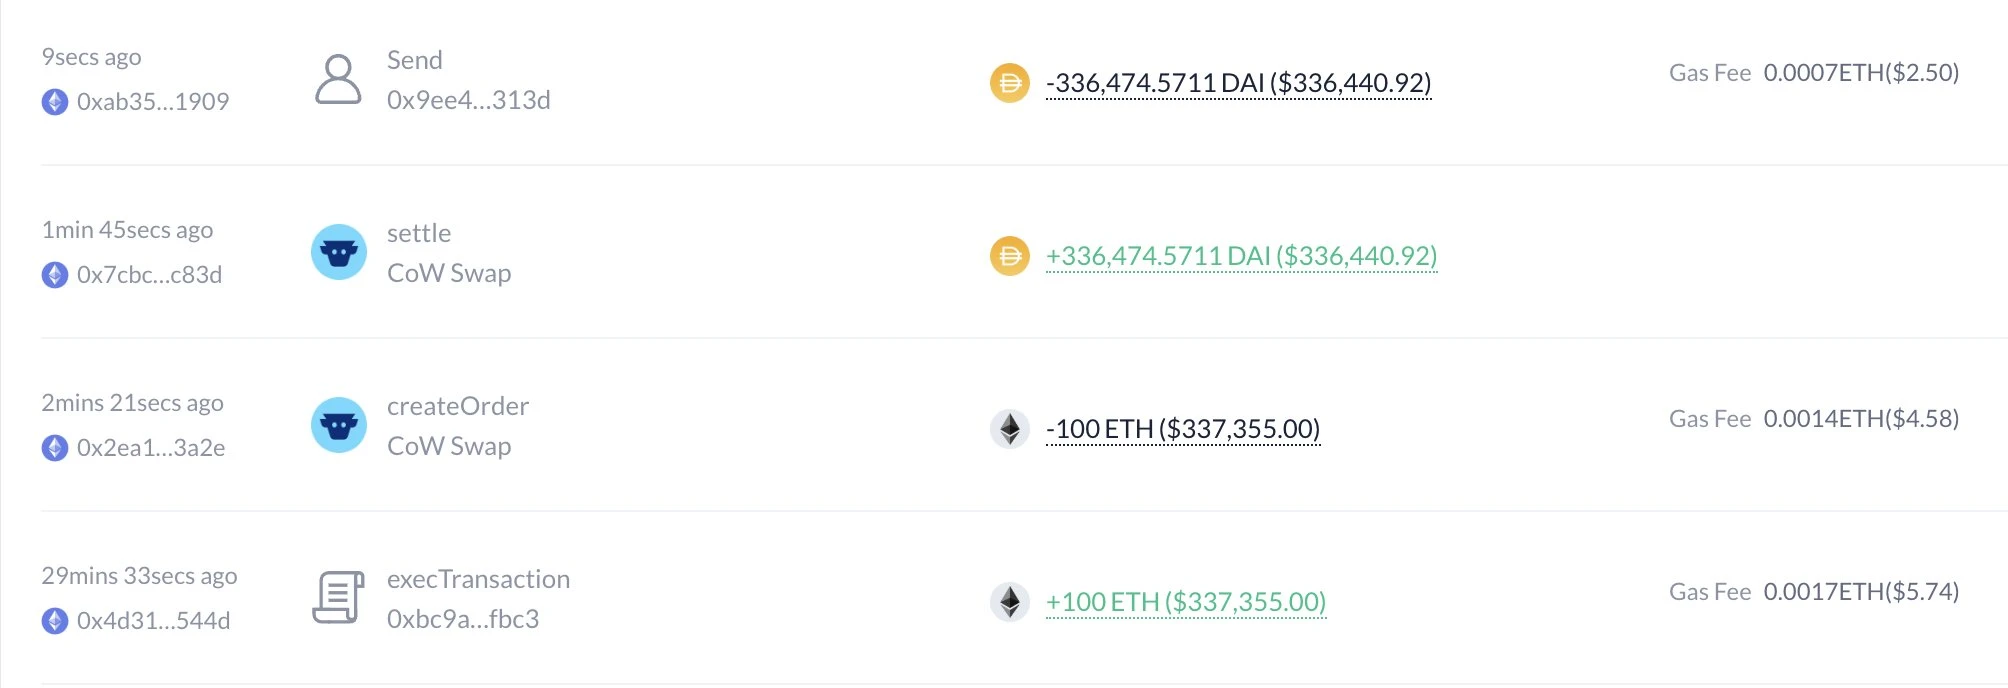The width and height of the screenshot is (2008, 688).
Task: Open transaction hash 0x2ea1...3a2e
Action: coord(151,448)
